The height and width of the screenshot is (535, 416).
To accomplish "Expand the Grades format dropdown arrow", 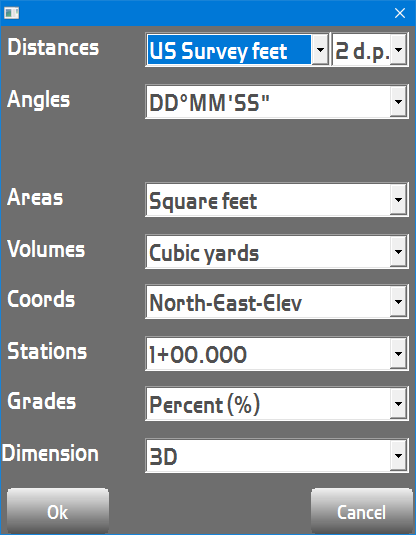I will pyautogui.click(x=398, y=404).
